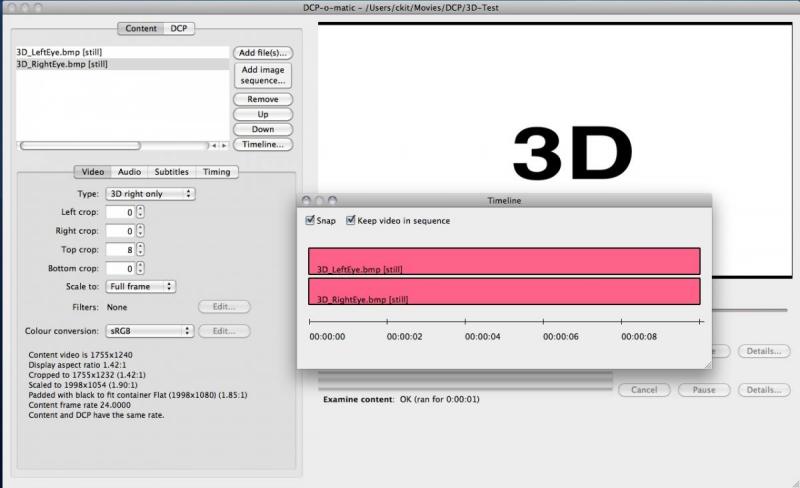Viewport: 800px width, 488px height.
Task: Open the Audio tab
Action: pos(129,172)
